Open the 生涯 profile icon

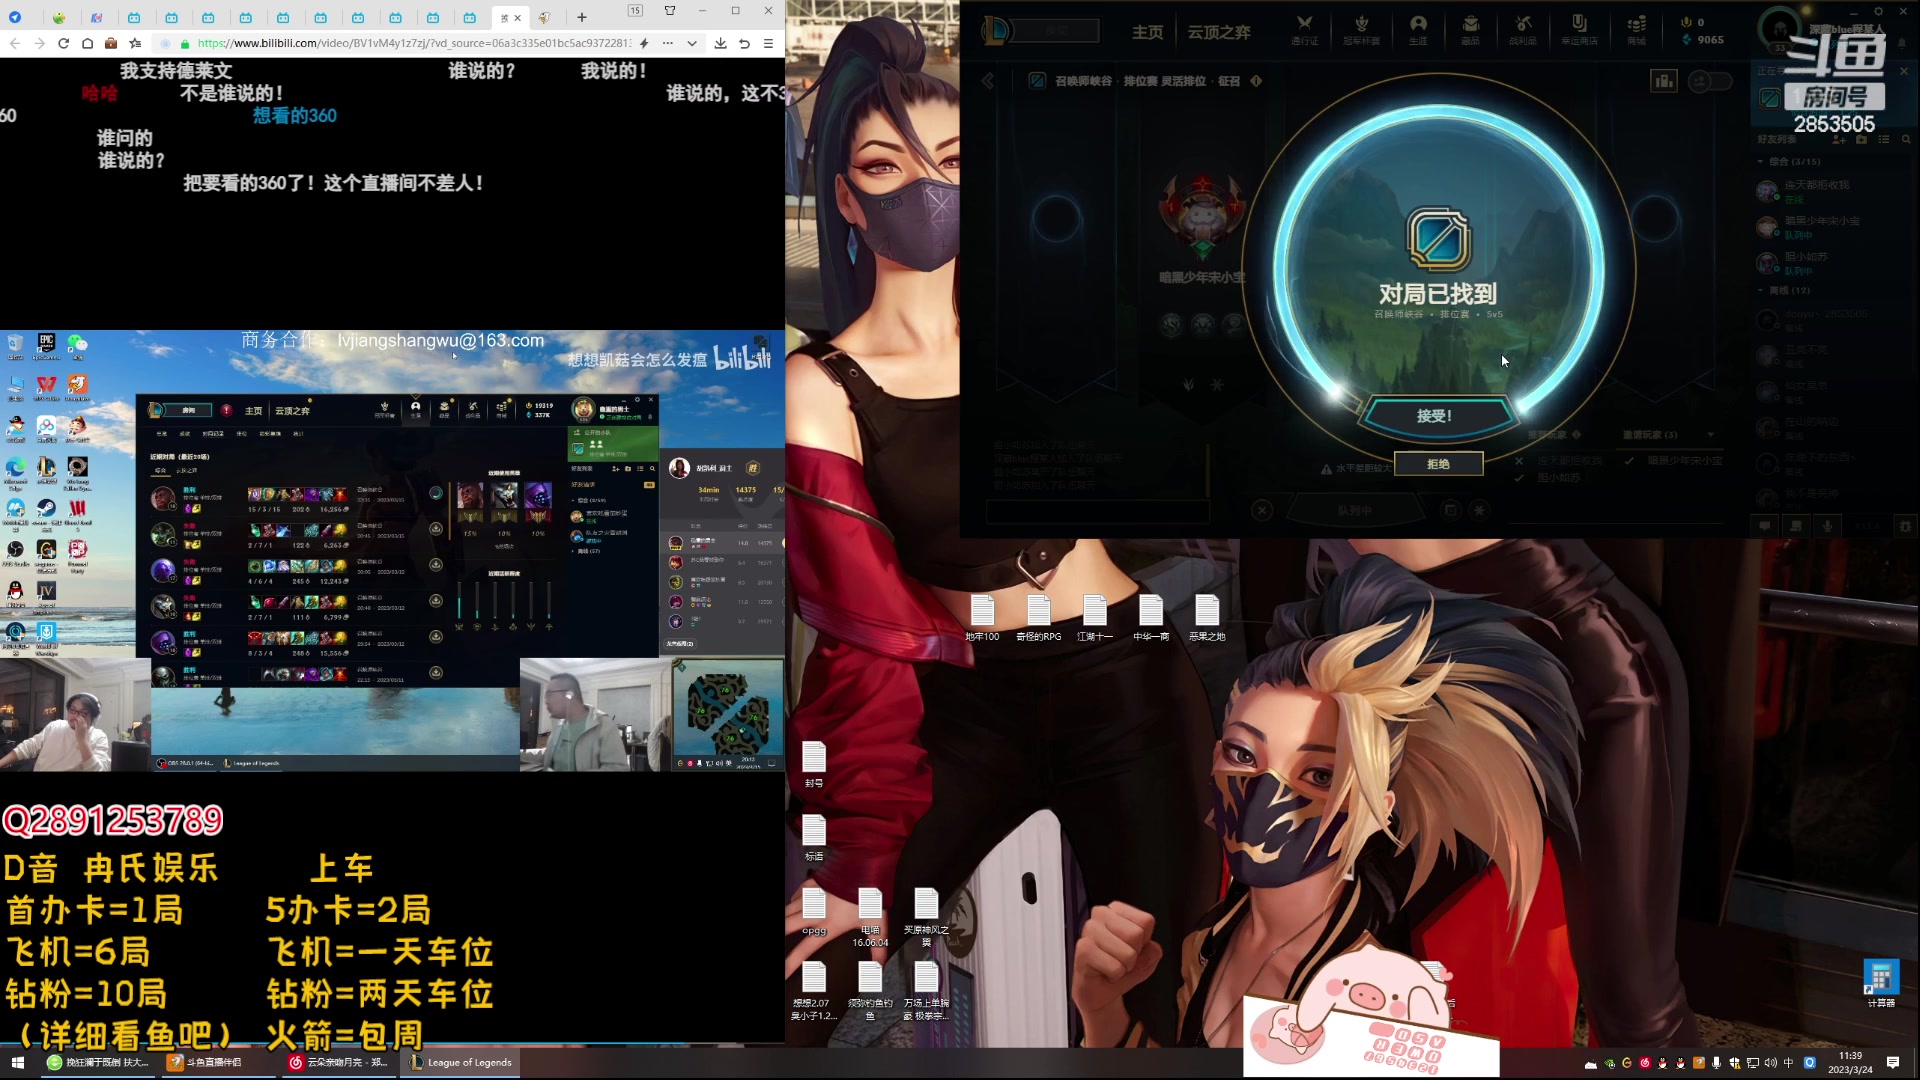pyautogui.click(x=1418, y=30)
